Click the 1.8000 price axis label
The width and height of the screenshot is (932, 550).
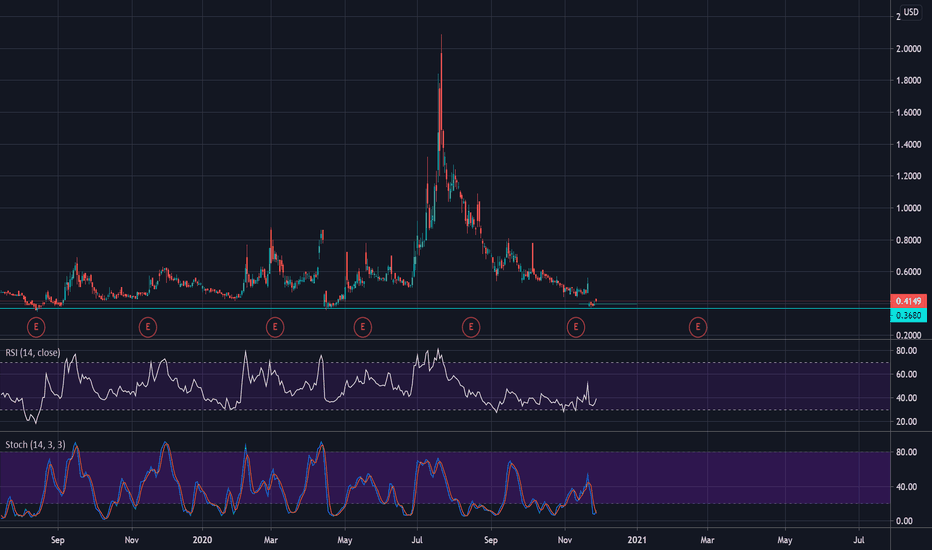click(909, 81)
